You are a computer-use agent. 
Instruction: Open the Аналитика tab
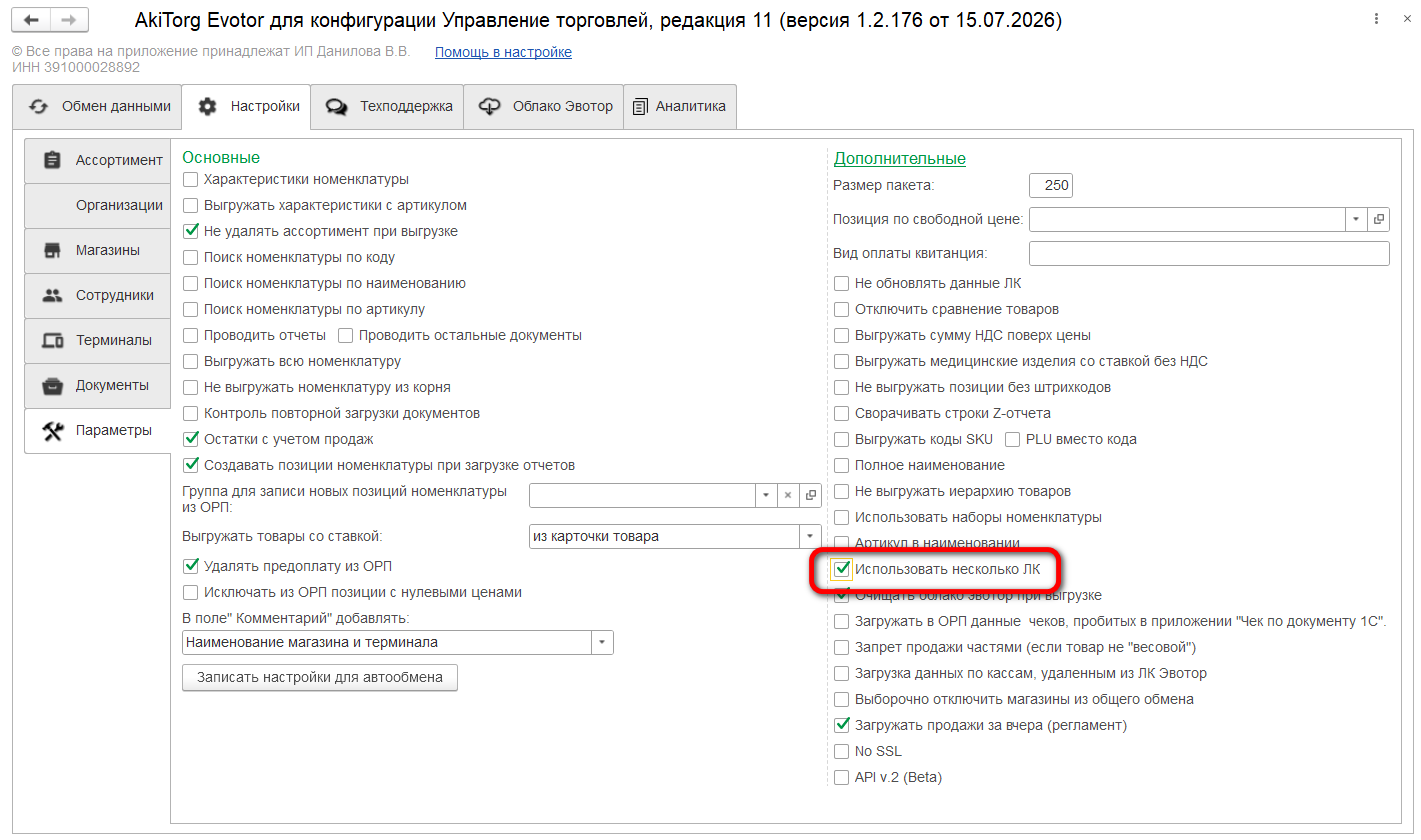click(x=680, y=106)
